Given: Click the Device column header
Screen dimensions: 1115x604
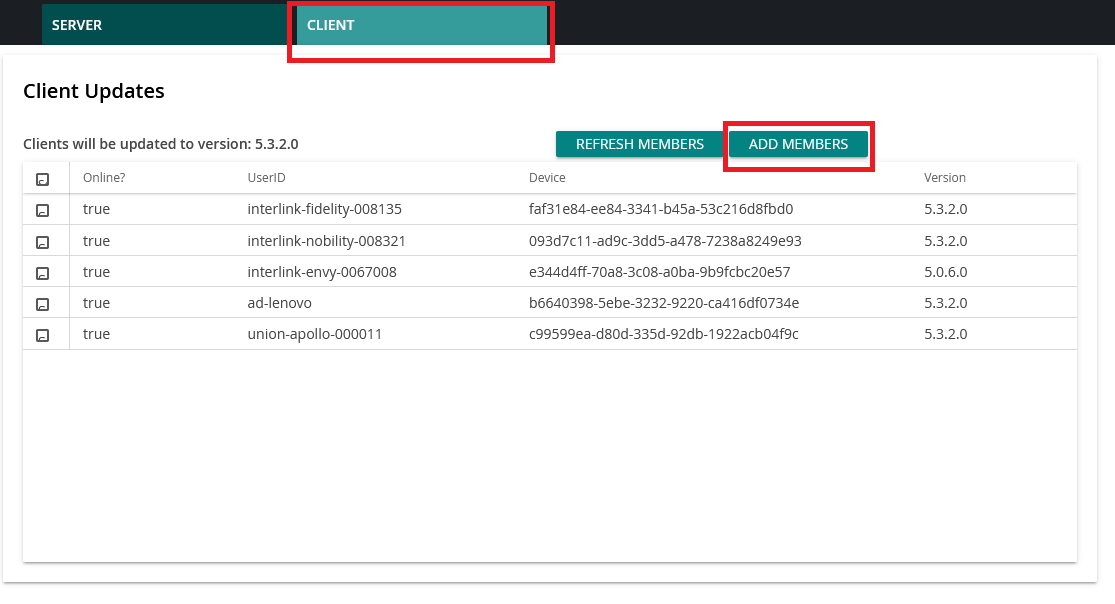Looking at the screenshot, I should pyautogui.click(x=547, y=178).
